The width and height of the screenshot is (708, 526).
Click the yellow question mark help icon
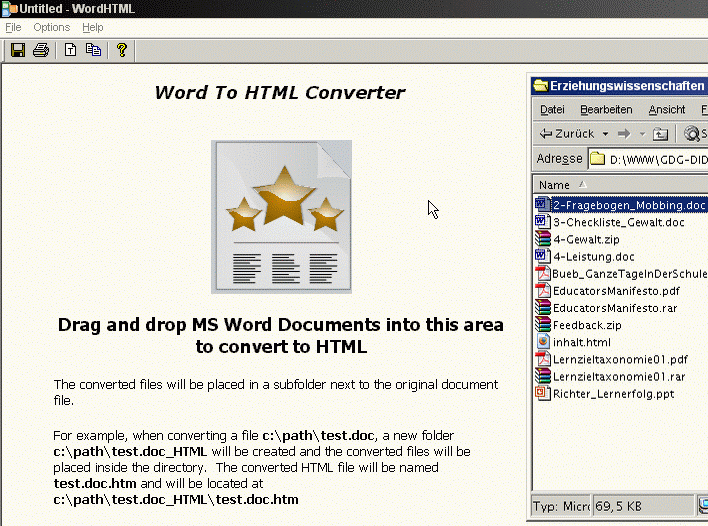pos(122,50)
